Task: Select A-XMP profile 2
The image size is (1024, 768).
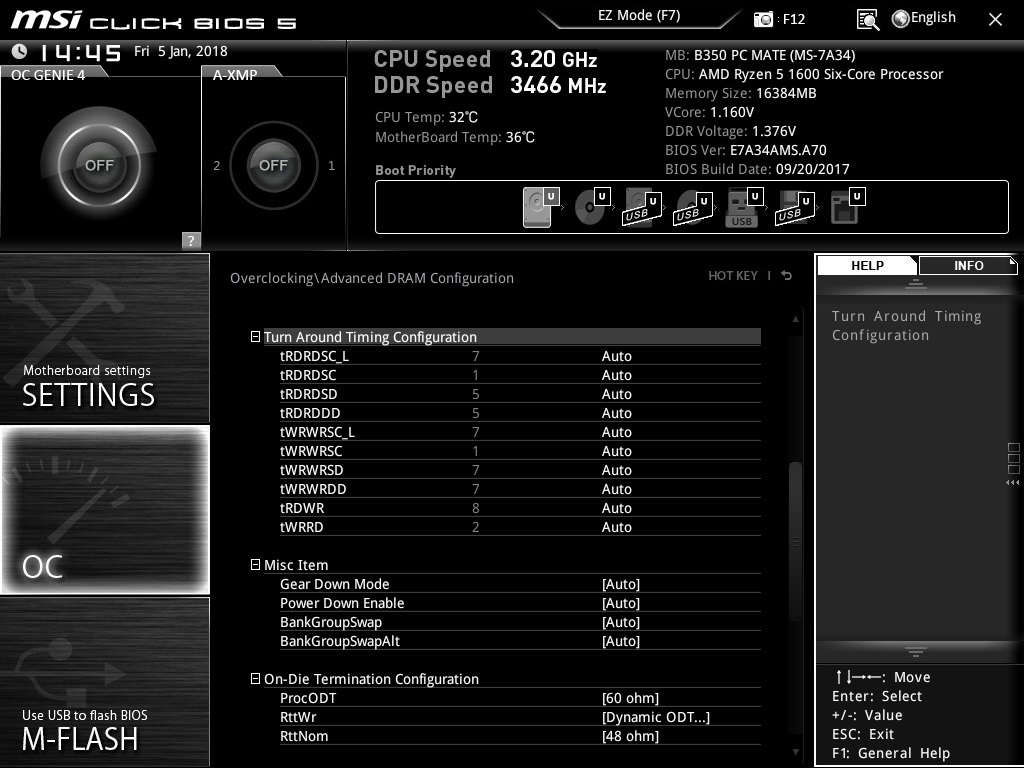Action: click(217, 166)
